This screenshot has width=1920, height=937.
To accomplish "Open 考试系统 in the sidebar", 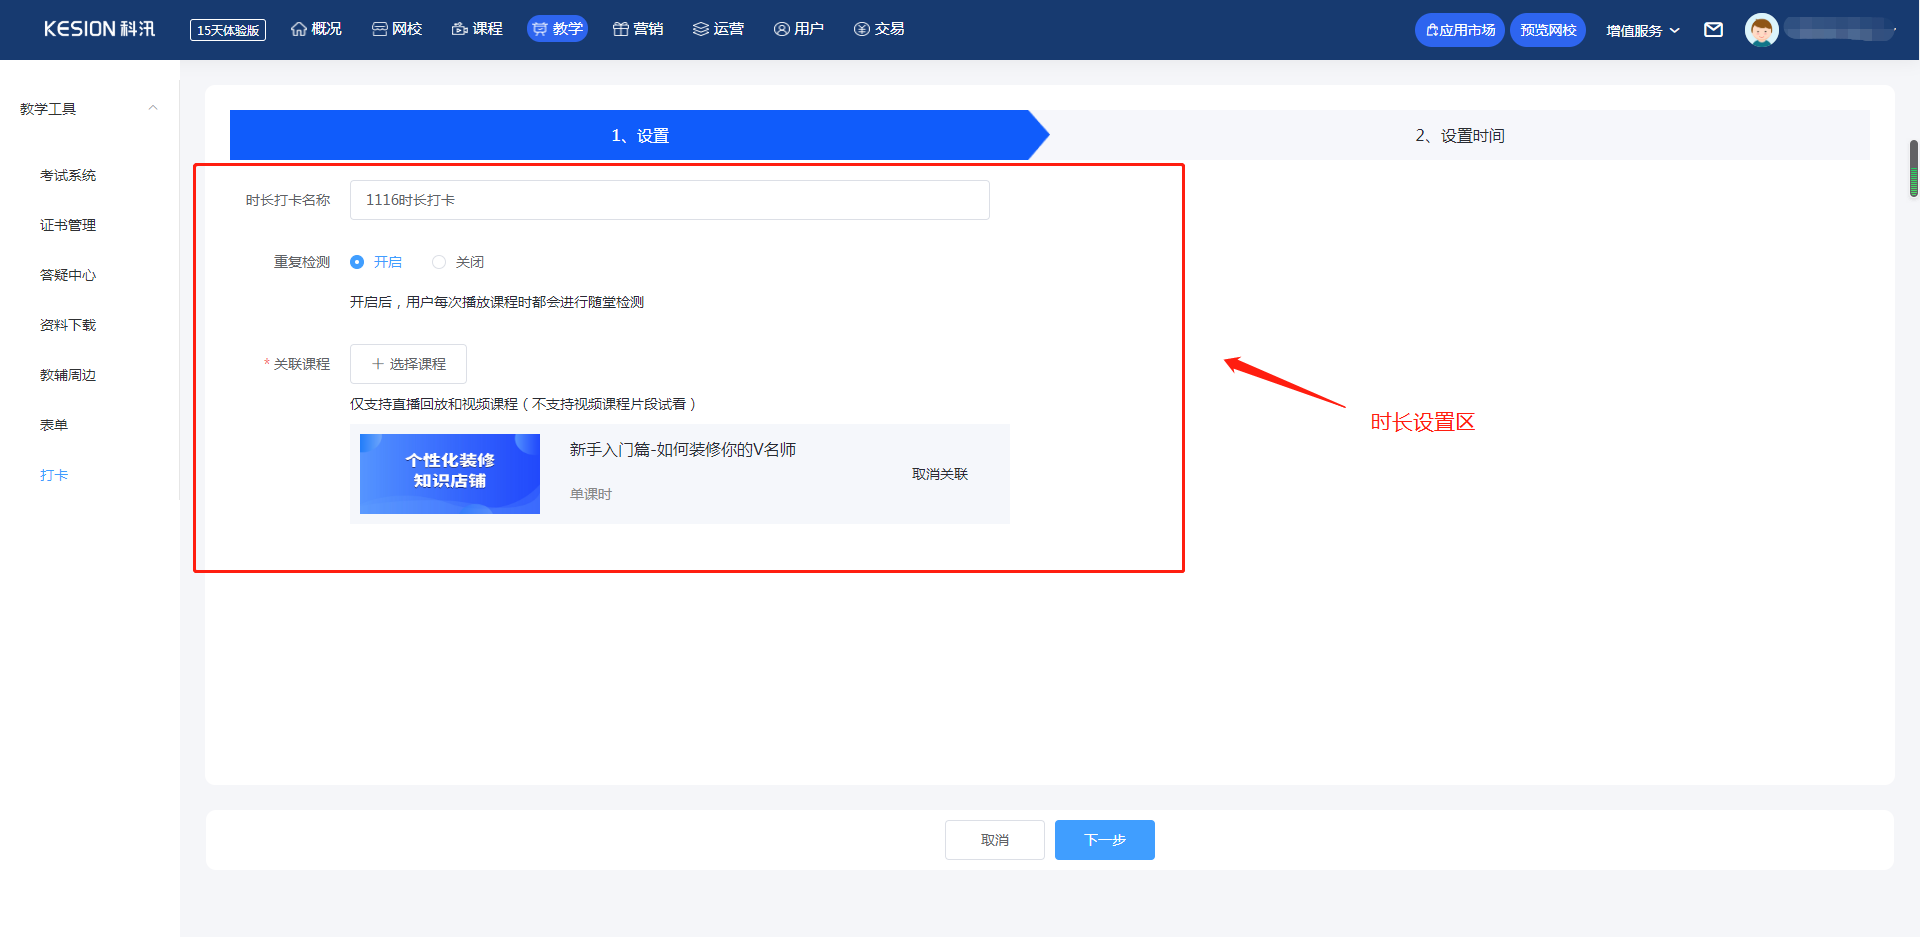I will point(68,175).
